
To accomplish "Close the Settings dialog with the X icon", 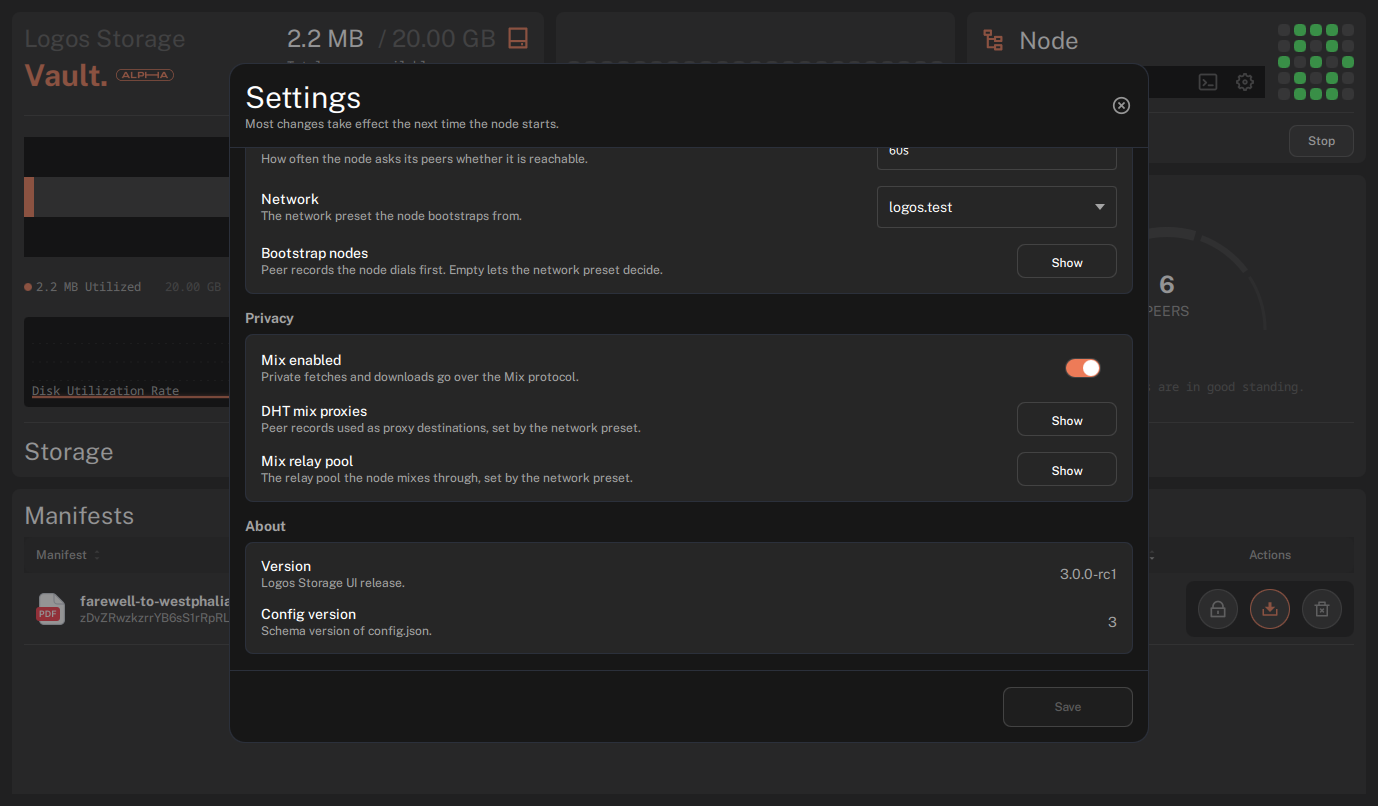I will click(x=1121, y=105).
